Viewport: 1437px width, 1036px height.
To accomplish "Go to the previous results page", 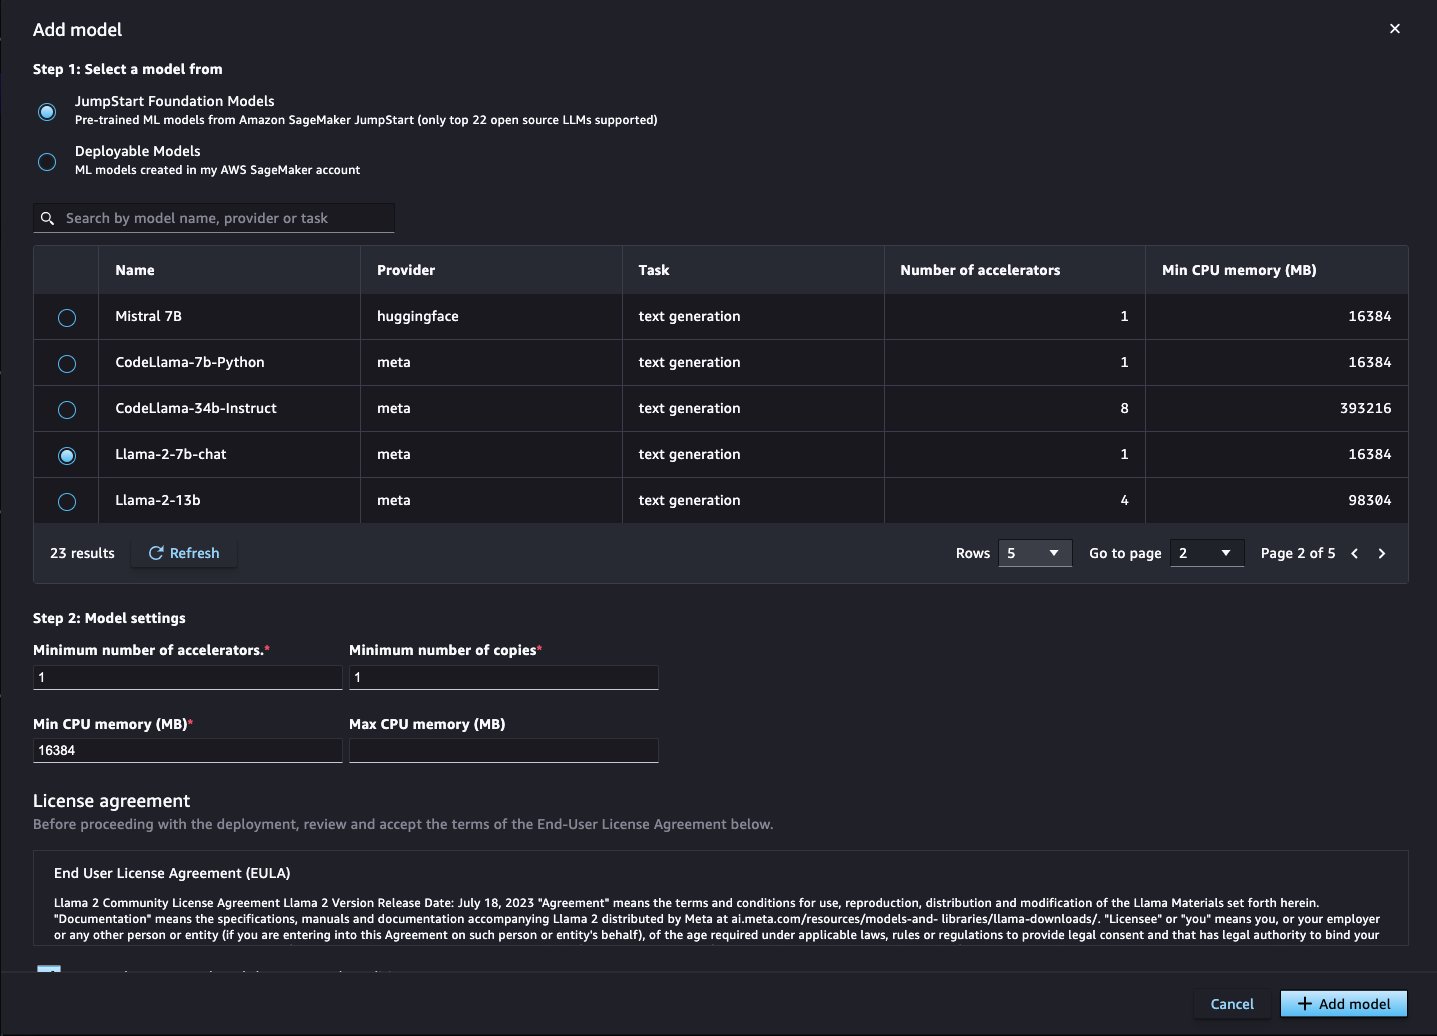I will tap(1355, 553).
